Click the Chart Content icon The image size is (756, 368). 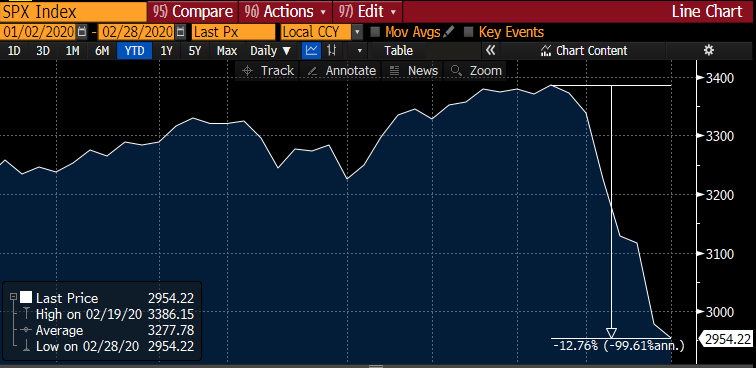click(546, 51)
